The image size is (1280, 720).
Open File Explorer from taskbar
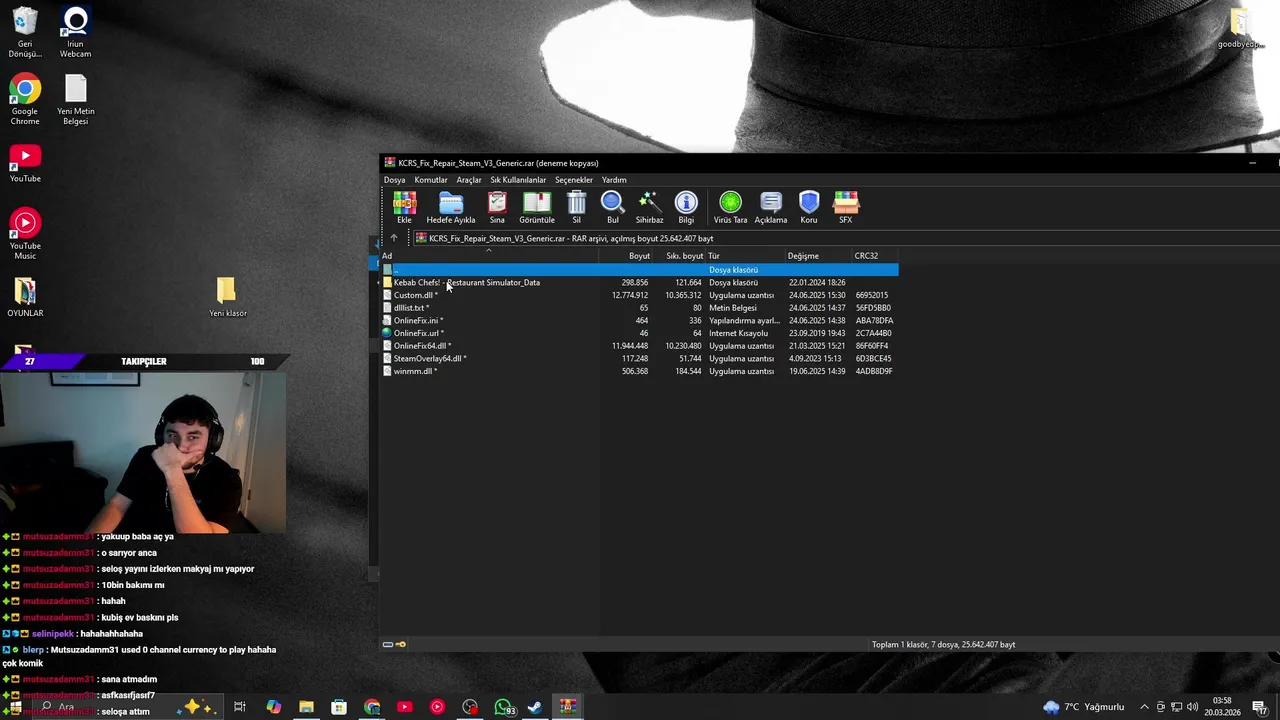[306, 707]
